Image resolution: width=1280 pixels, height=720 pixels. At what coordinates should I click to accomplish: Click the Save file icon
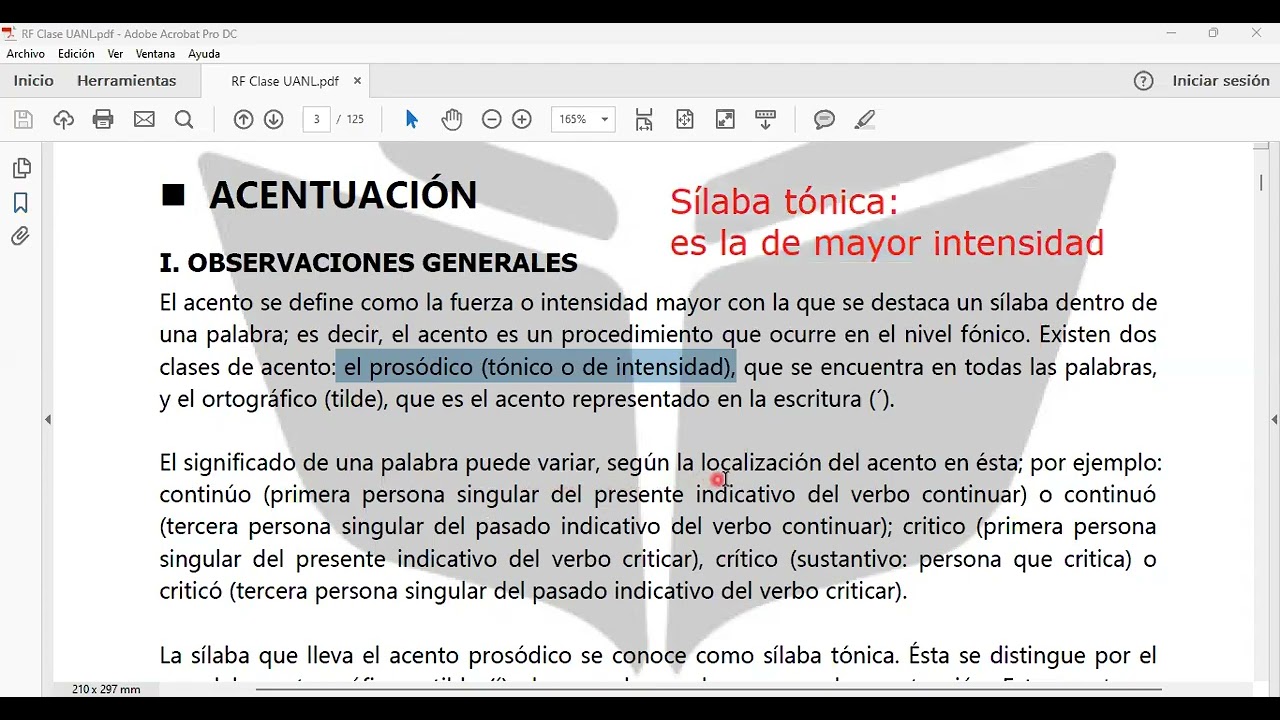pos(24,120)
